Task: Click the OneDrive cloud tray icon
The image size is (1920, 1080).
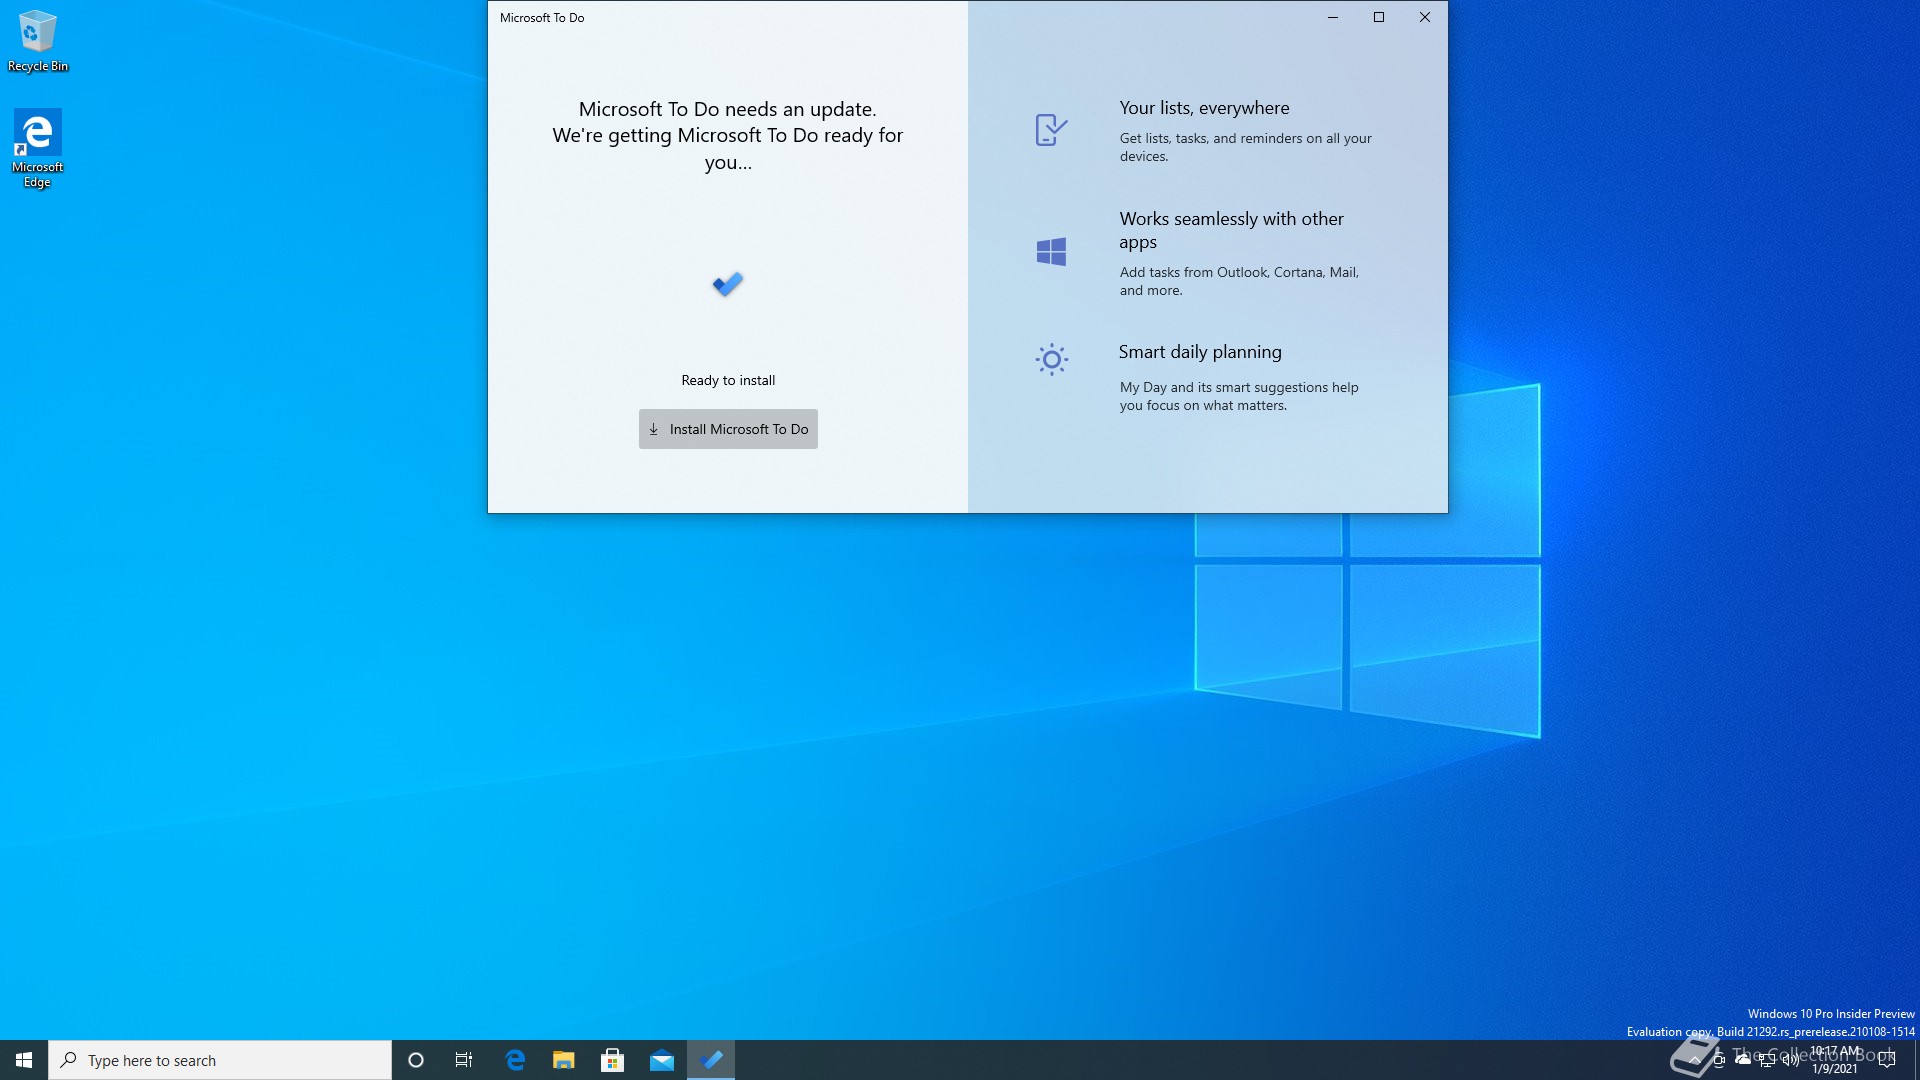Action: (x=1743, y=1059)
